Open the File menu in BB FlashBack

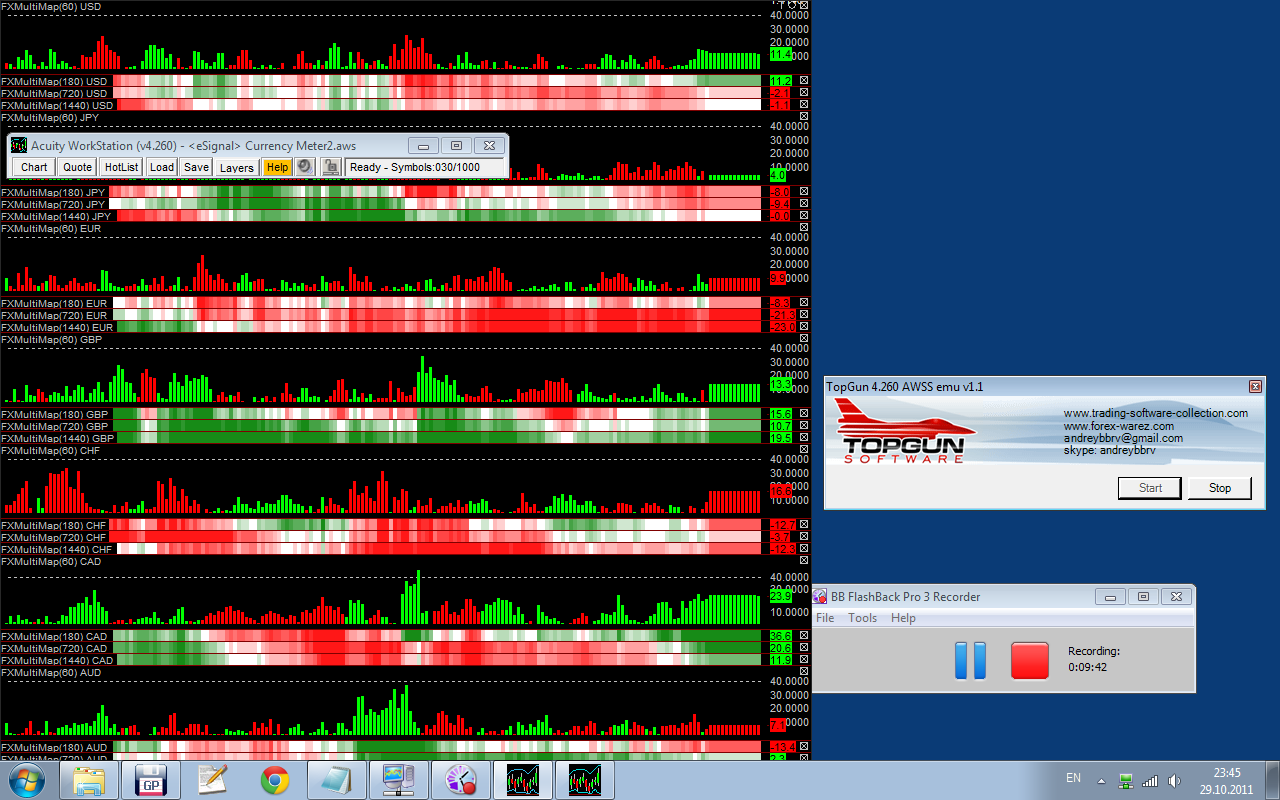(825, 618)
